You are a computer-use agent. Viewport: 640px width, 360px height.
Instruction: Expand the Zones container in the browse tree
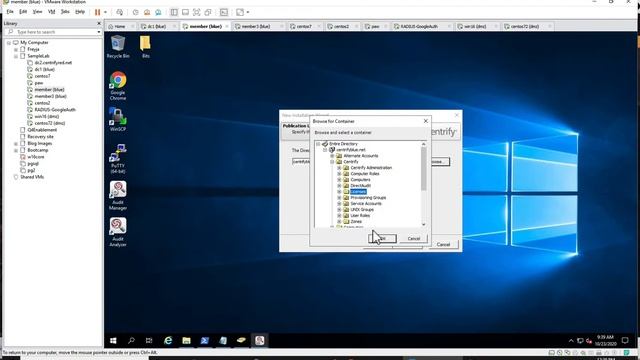tap(339, 222)
